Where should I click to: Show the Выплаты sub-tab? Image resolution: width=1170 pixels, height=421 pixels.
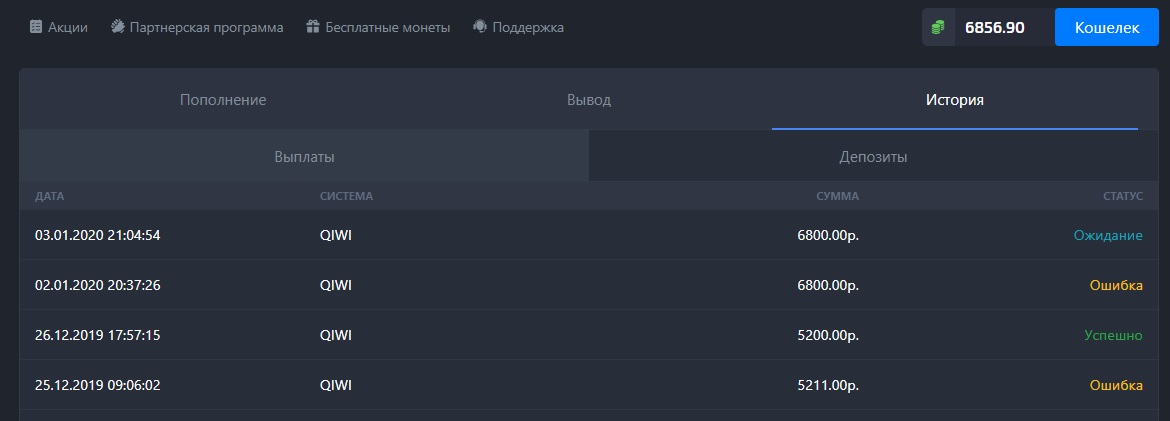(304, 157)
